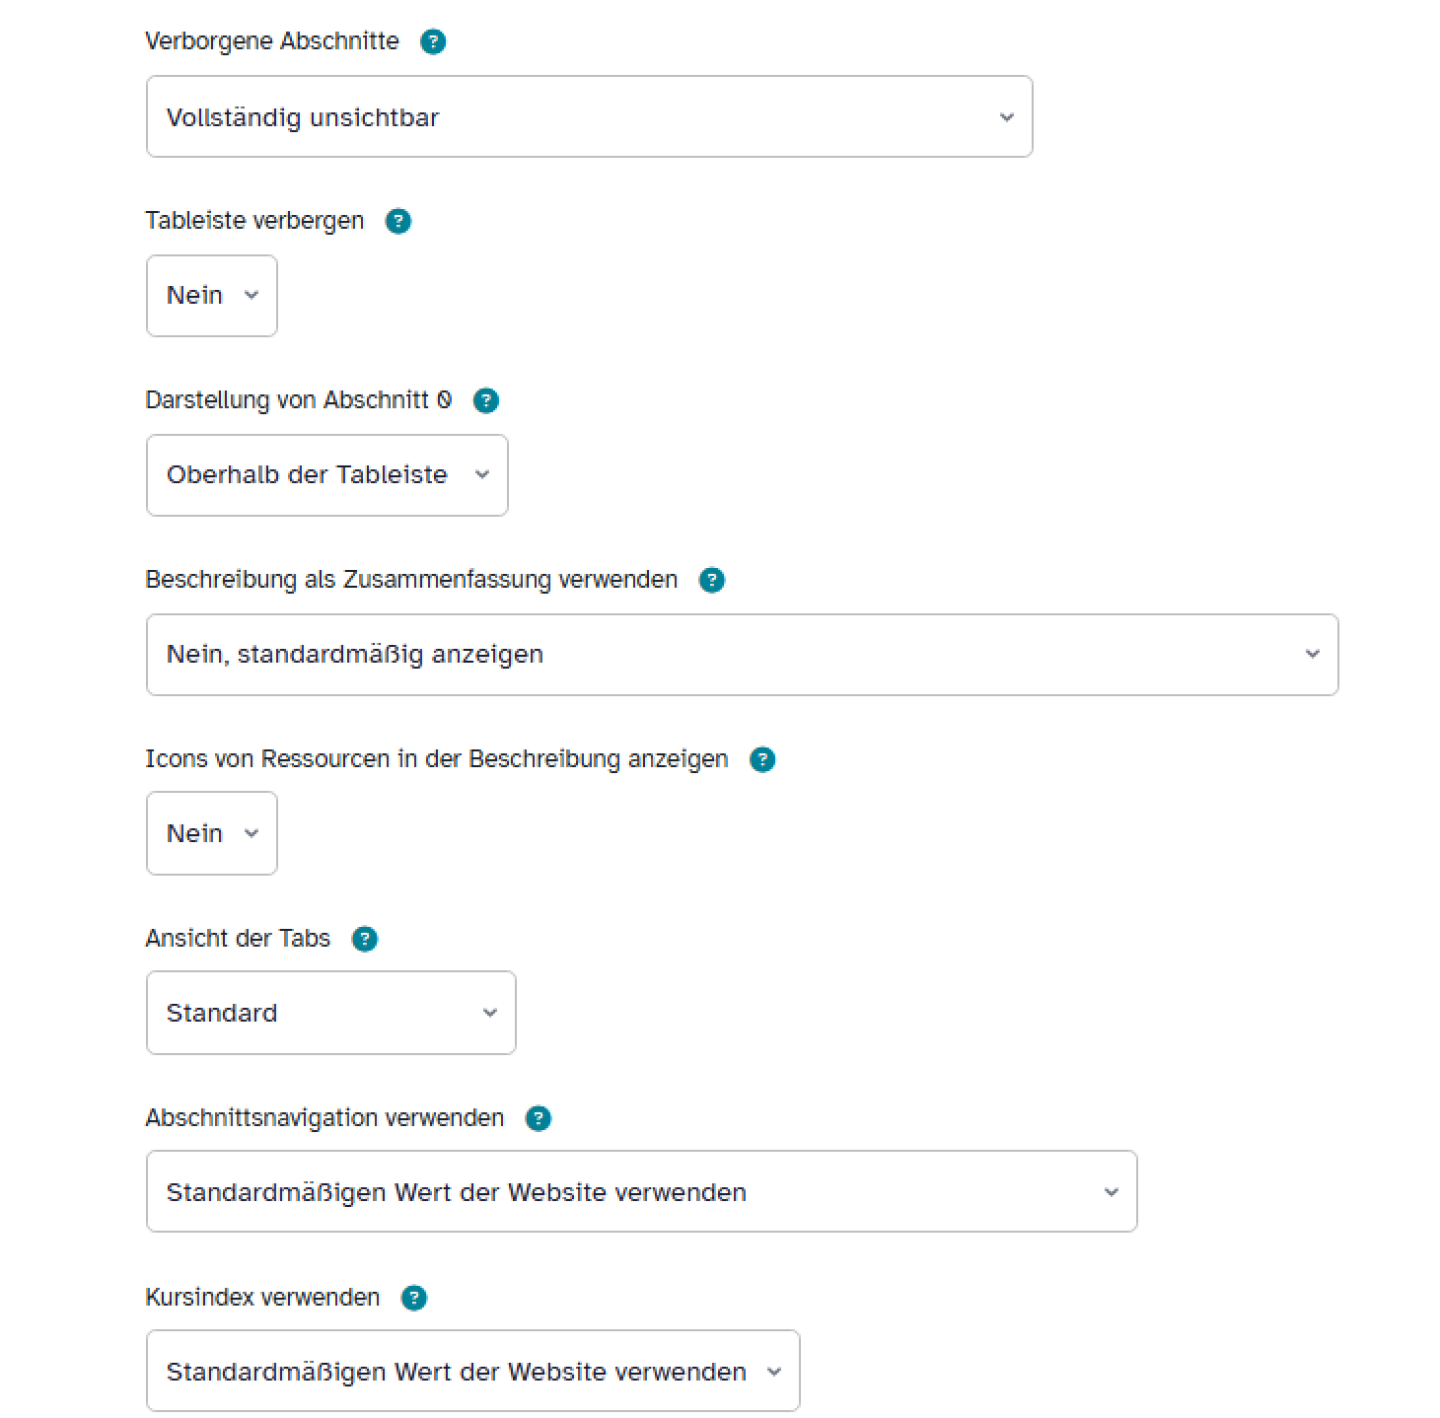Viewport: 1440px width, 1418px height.
Task: Change Tableiste verbergen from Nein
Action: coord(211,295)
